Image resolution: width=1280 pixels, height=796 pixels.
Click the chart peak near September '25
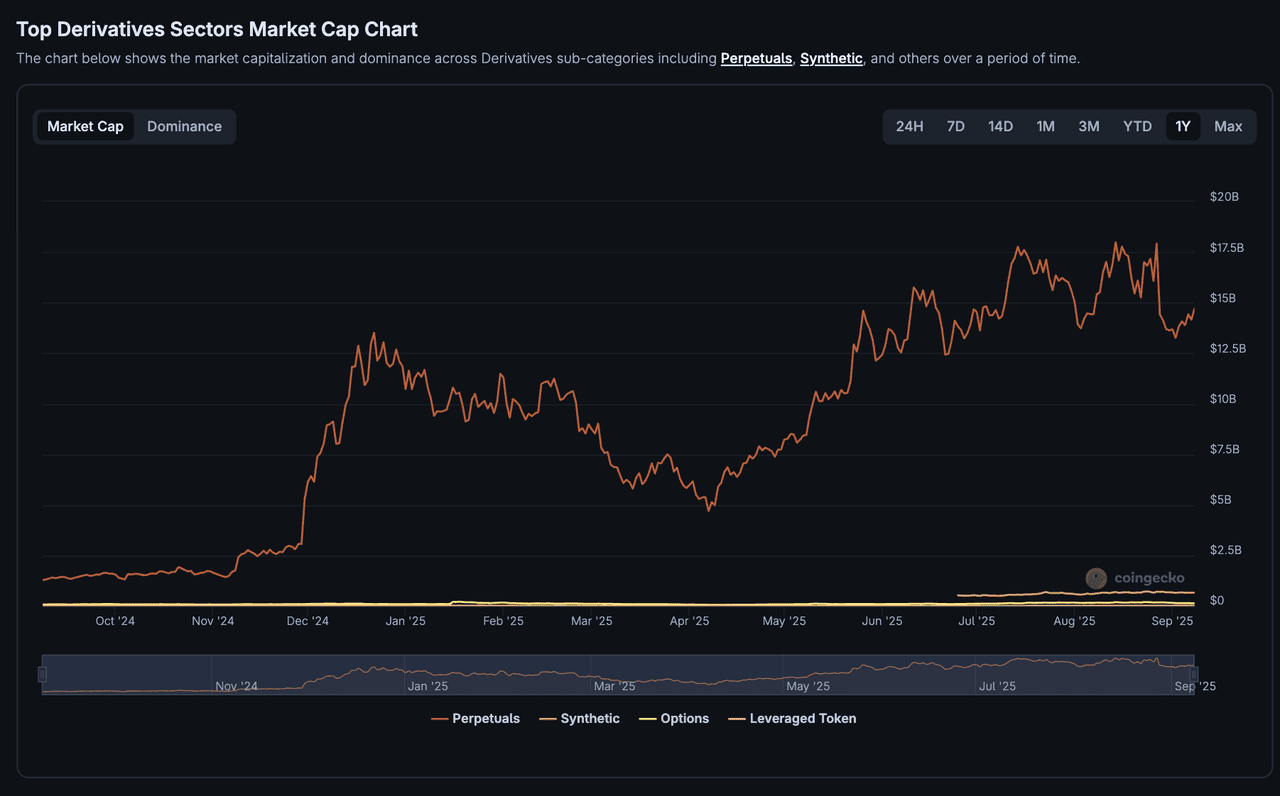pyautogui.click(x=1156, y=243)
